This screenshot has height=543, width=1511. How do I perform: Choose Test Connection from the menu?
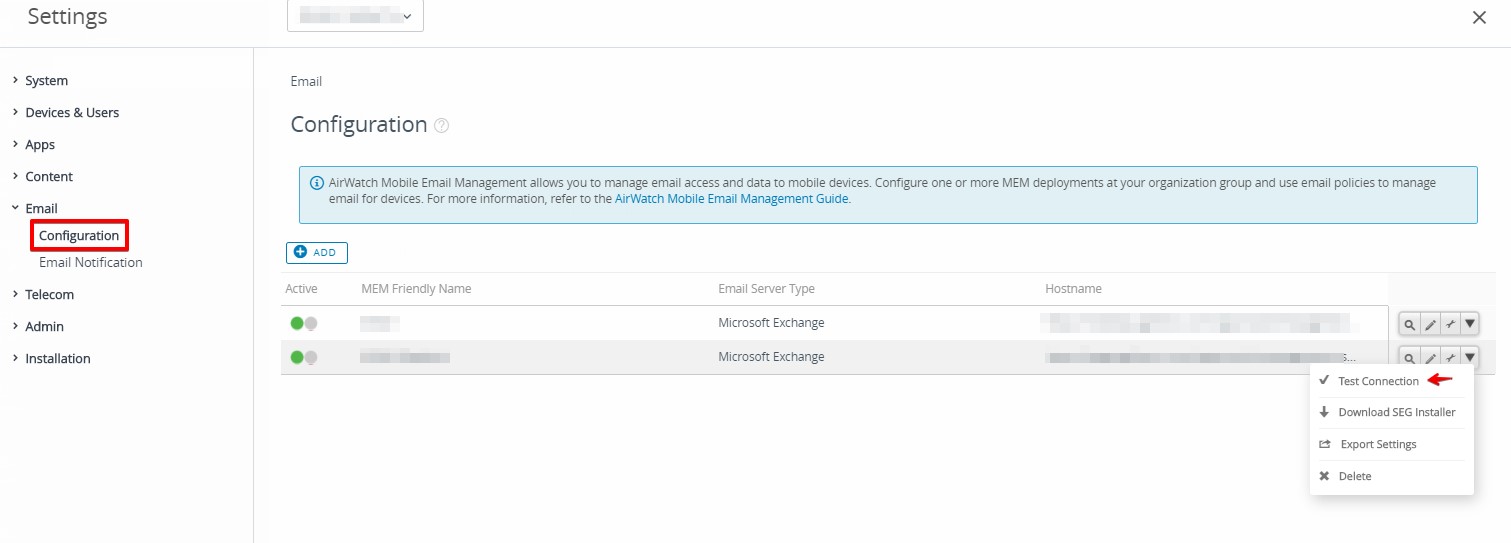click(x=1378, y=381)
